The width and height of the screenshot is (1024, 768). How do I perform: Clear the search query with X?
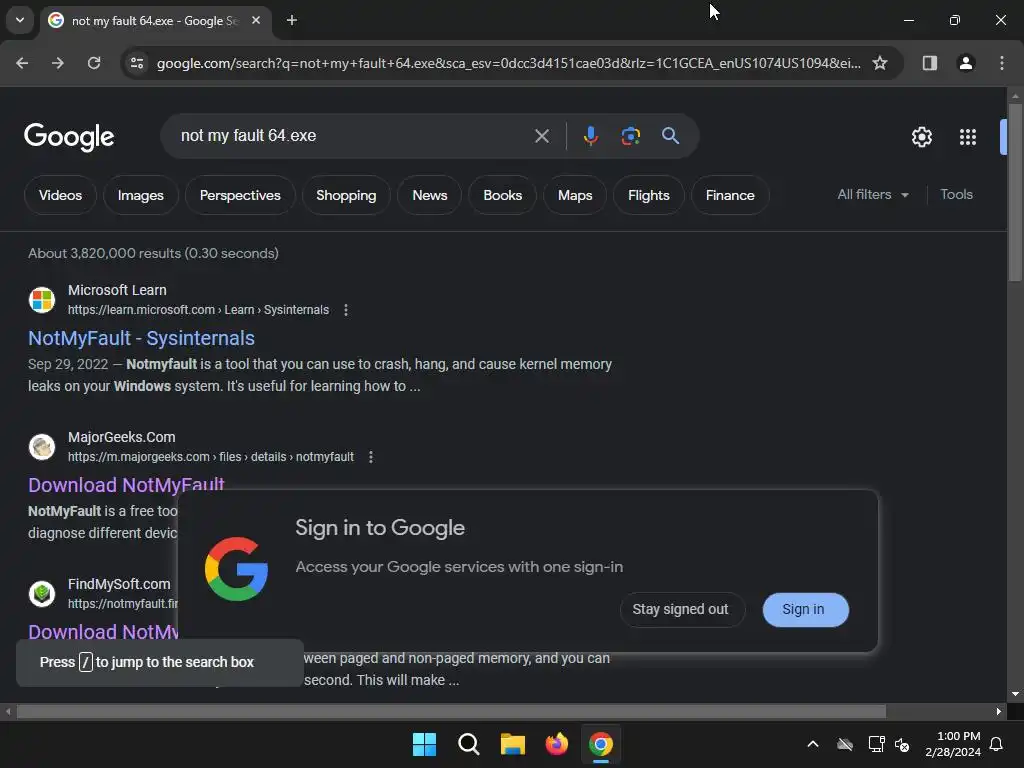[x=541, y=136]
